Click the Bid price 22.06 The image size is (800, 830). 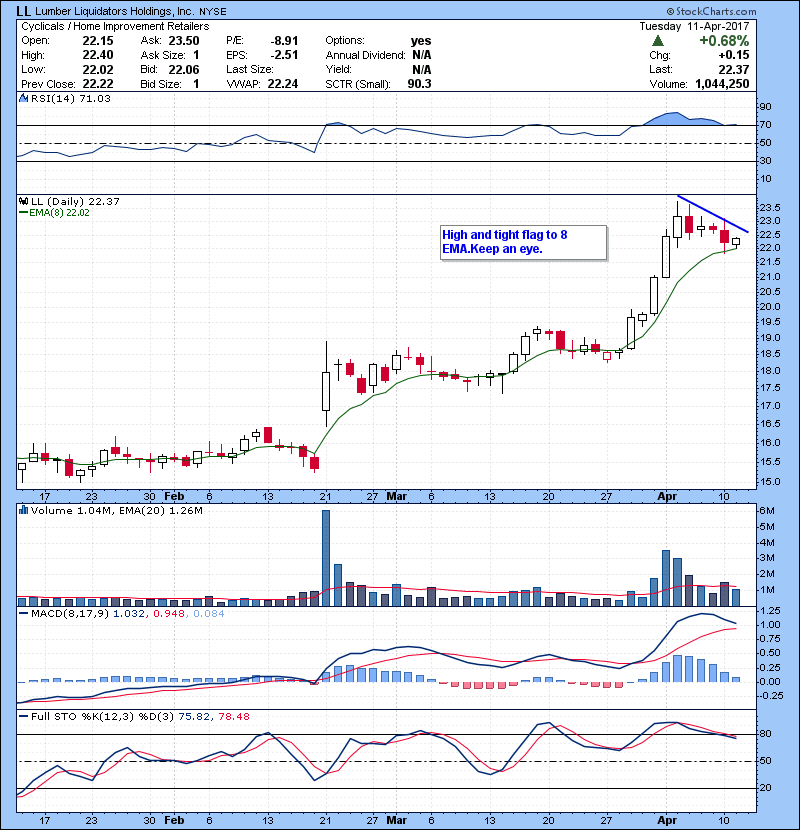click(x=184, y=70)
